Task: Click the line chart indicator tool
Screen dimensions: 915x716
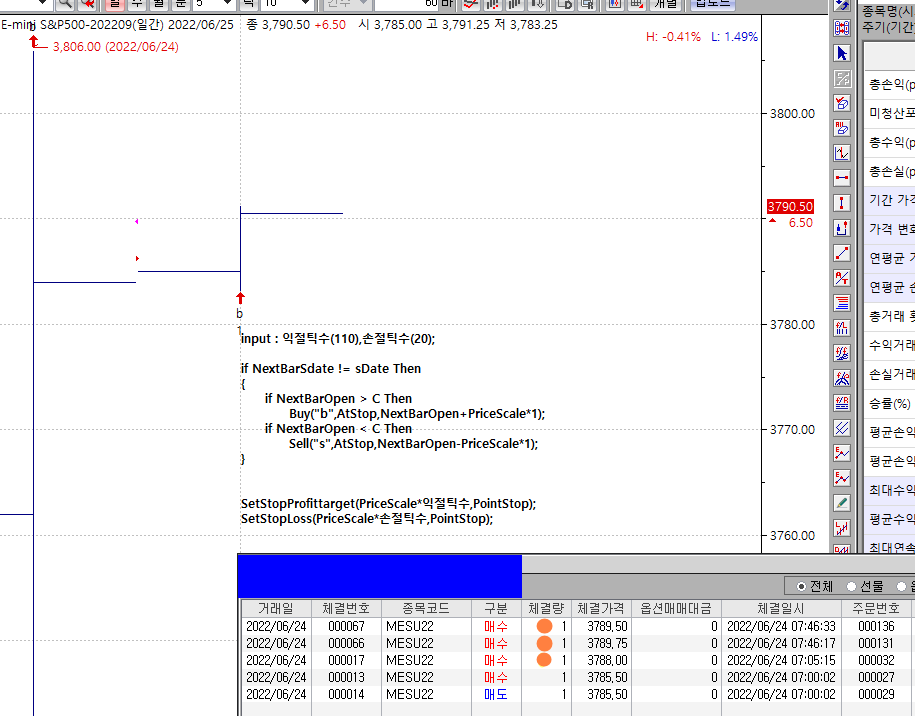Action: pyautogui.click(x=842, y=153)
